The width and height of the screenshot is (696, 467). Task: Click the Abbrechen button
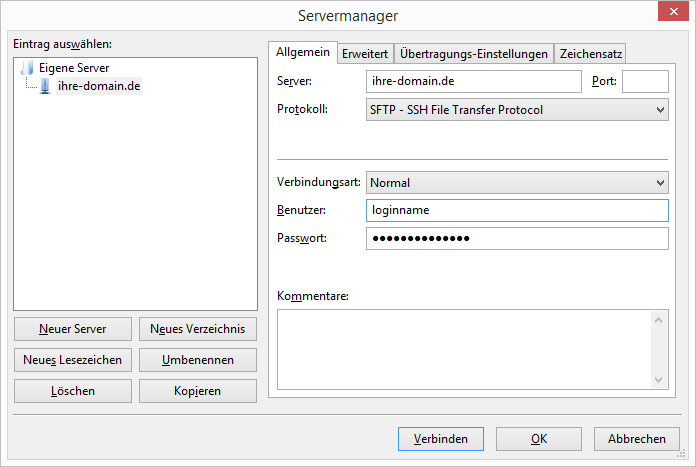point(637,439)
